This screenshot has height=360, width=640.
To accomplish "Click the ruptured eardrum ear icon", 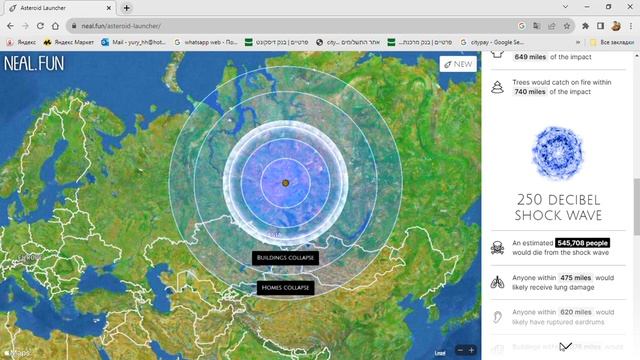I will point(497,317).
